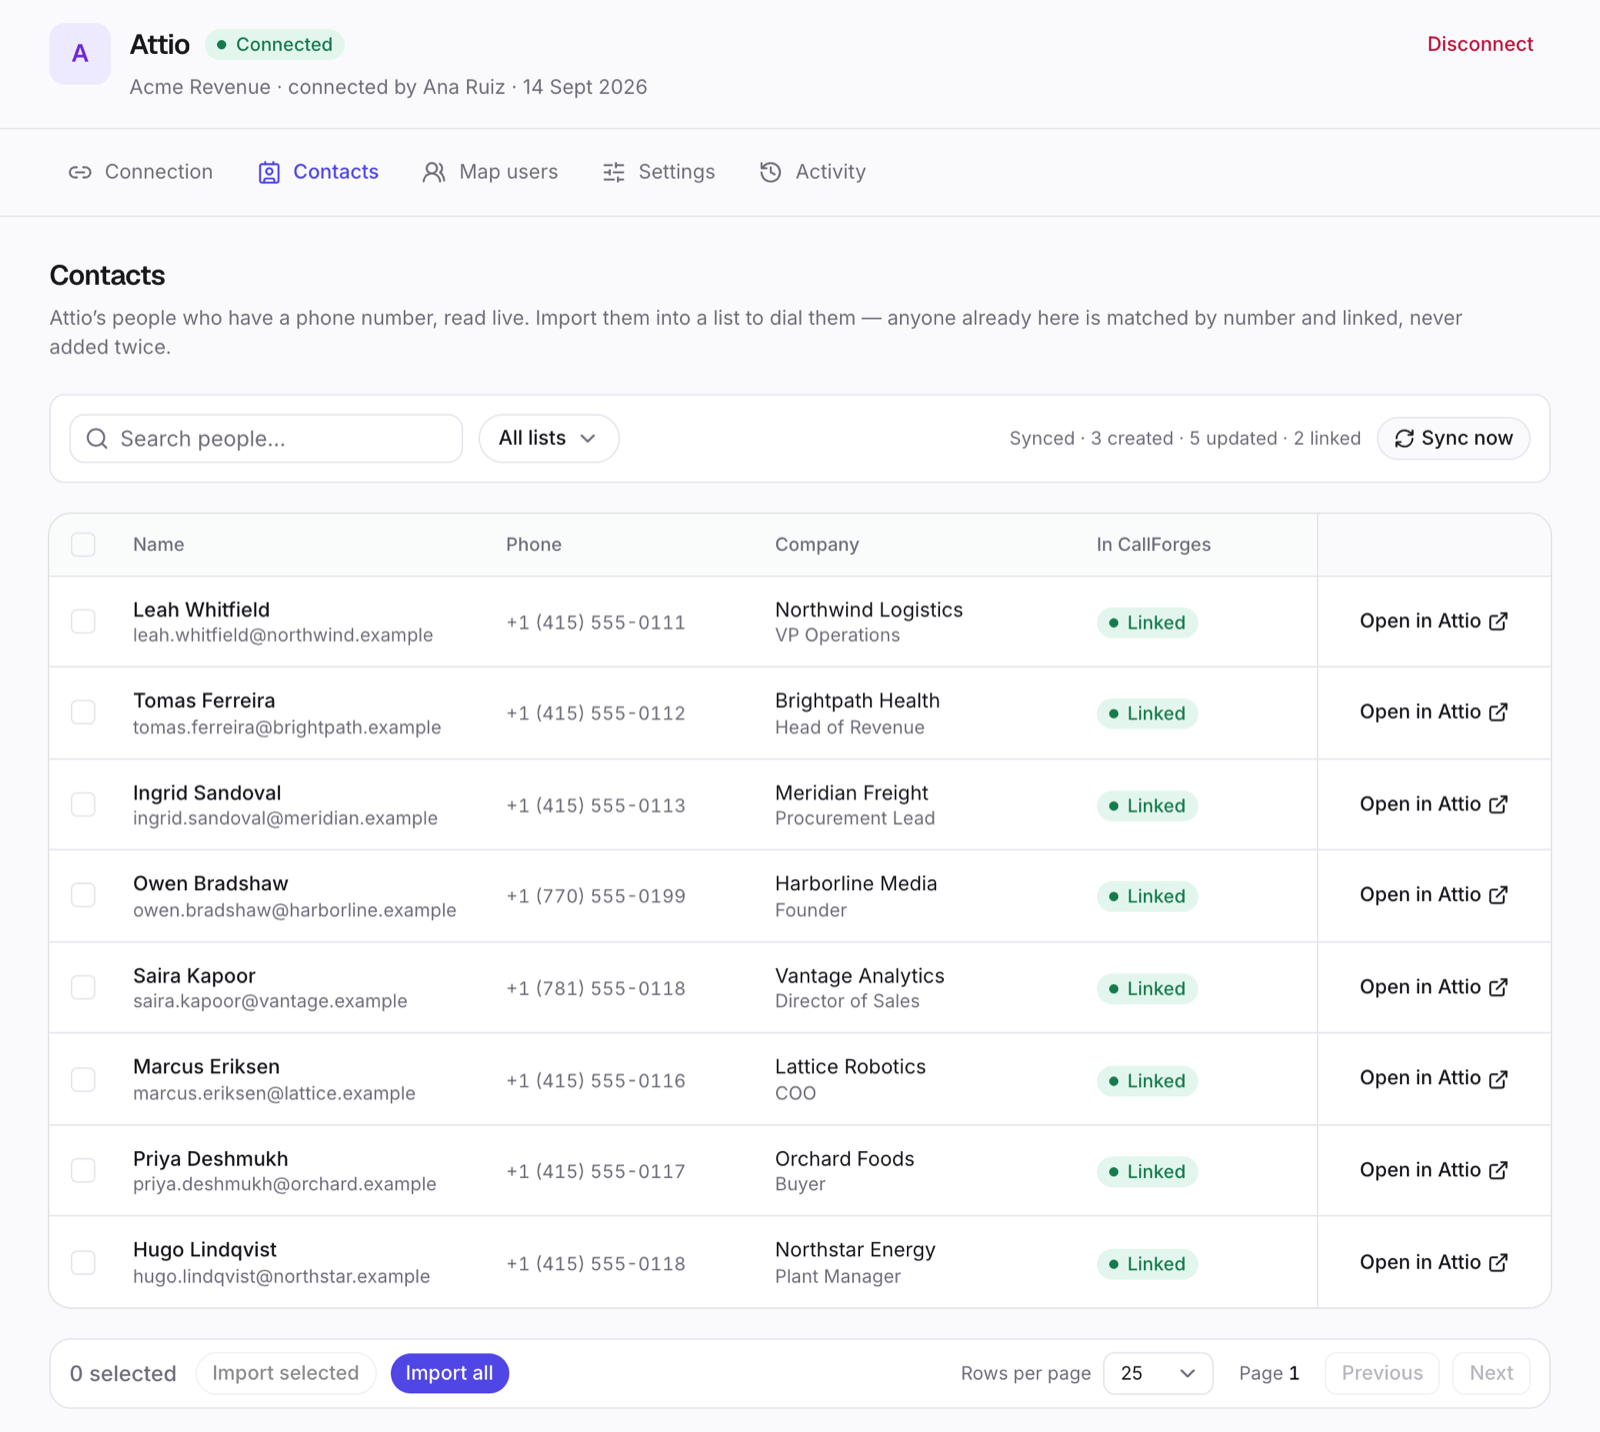Click external-link icon in Owen Bradshaw row

pos(1498,895)
